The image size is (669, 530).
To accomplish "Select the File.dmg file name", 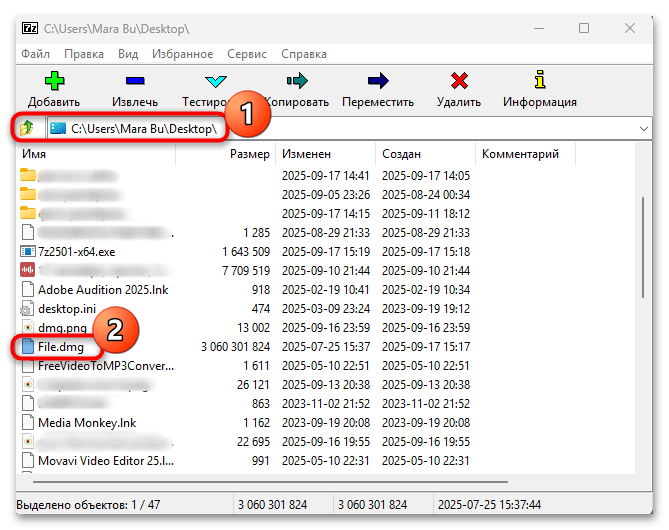I will [61, 347].
